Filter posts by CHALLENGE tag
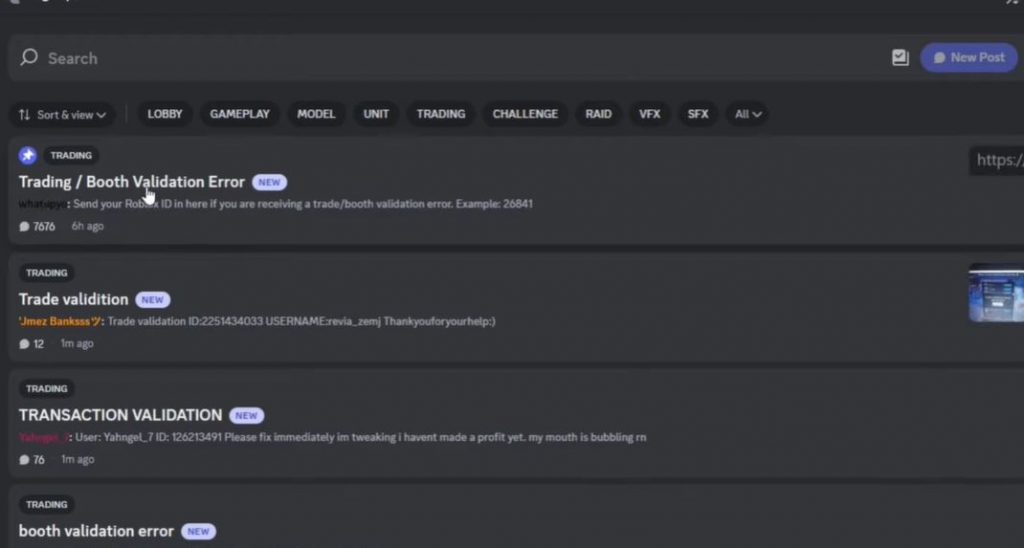 pos(525,114)
